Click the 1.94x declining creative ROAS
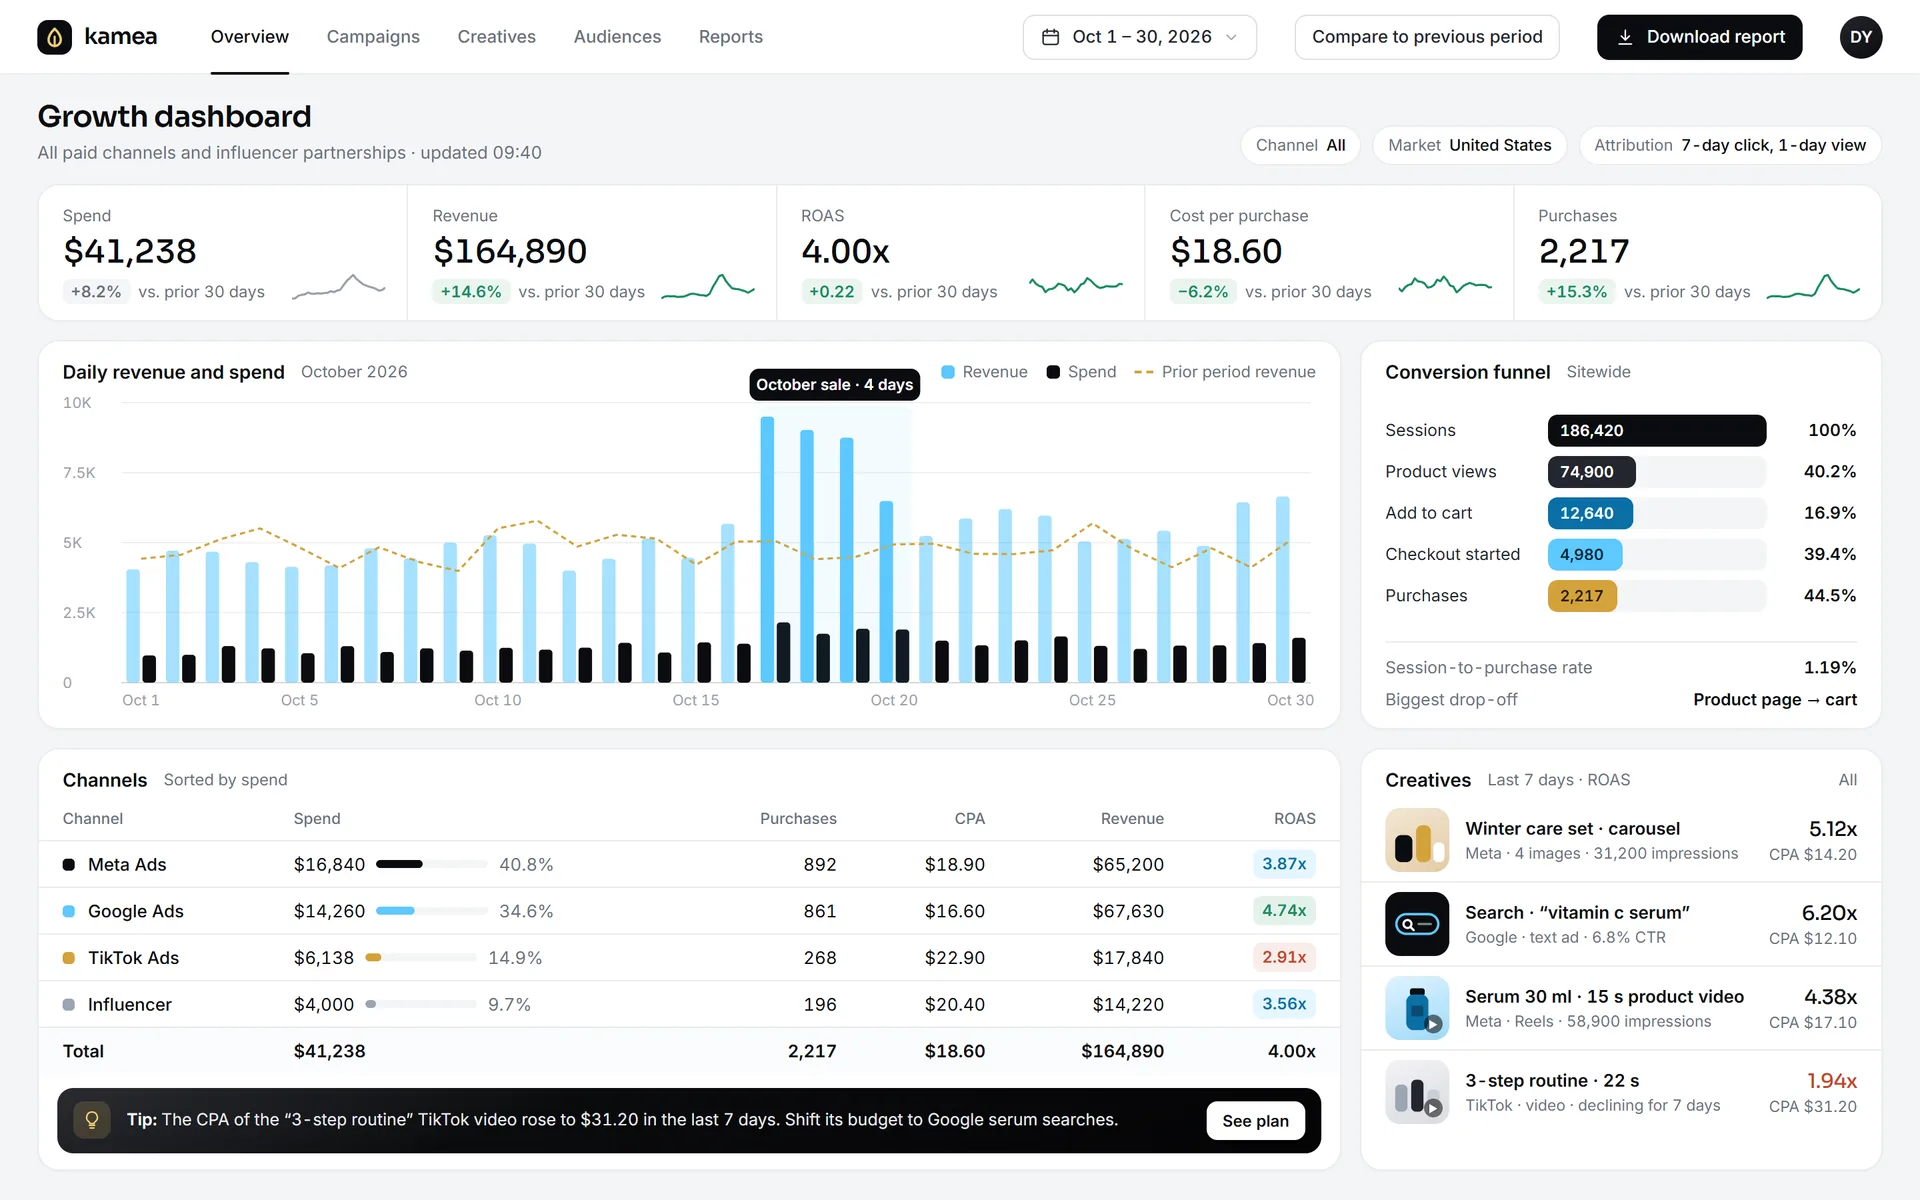Screen dimensions: 1920x1200 [1832, 1081]
